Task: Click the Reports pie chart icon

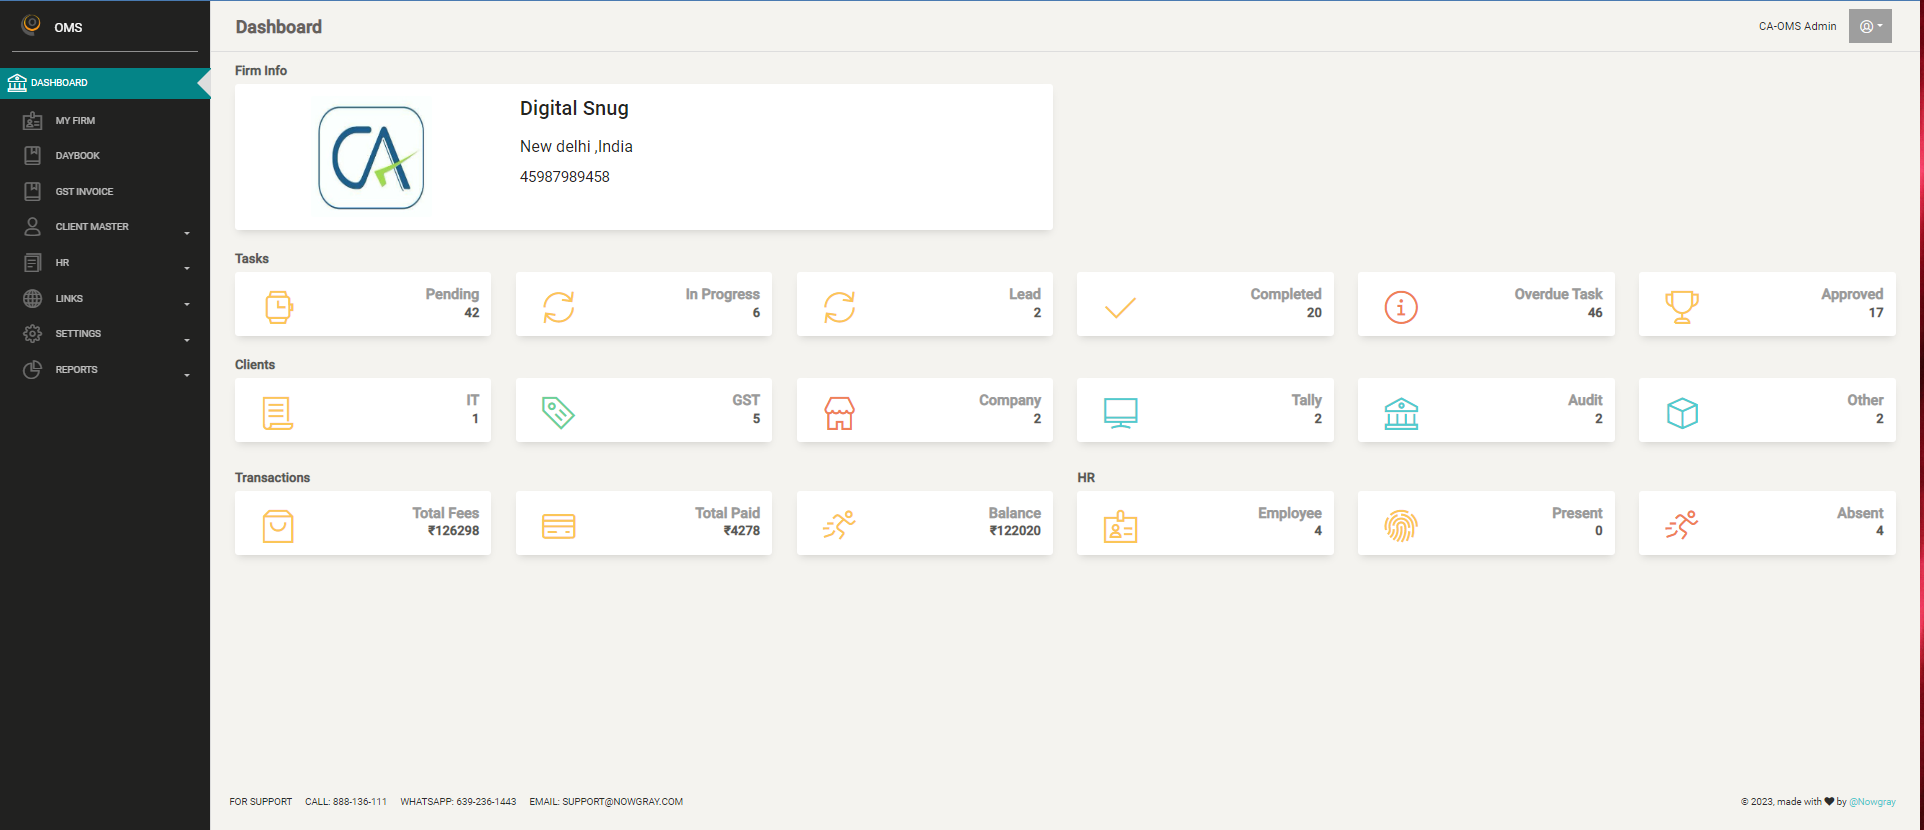Action: pos(33,369)
